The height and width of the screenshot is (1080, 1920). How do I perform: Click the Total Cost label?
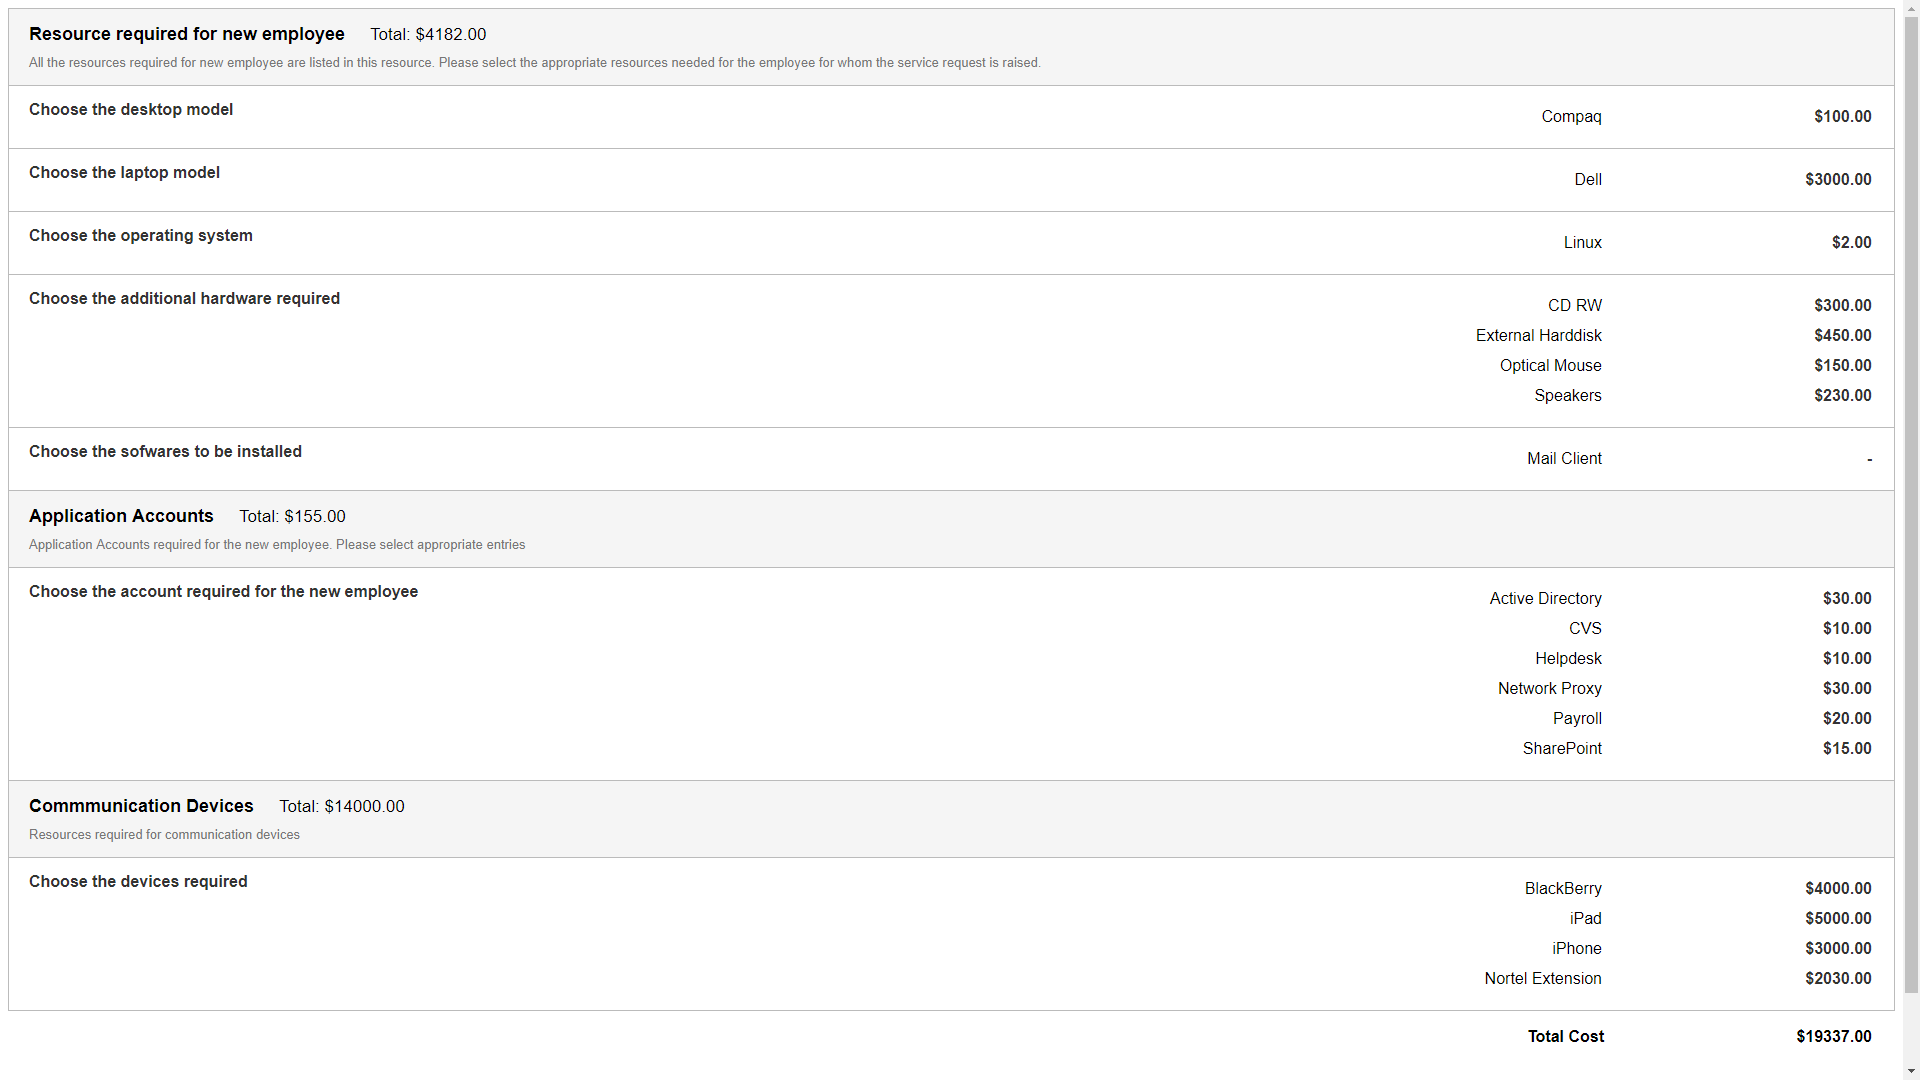coord(1565,1037)
